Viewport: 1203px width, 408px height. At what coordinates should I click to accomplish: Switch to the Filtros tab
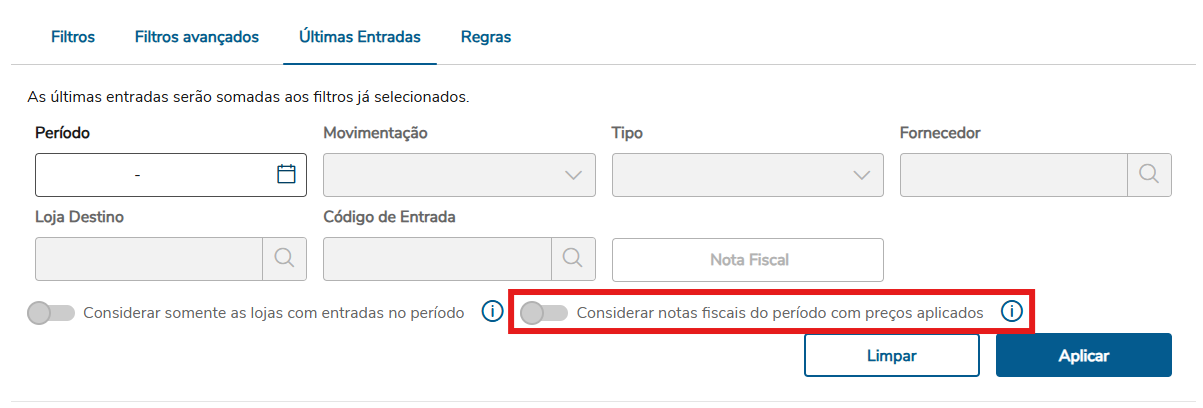(x=73, y=37)
